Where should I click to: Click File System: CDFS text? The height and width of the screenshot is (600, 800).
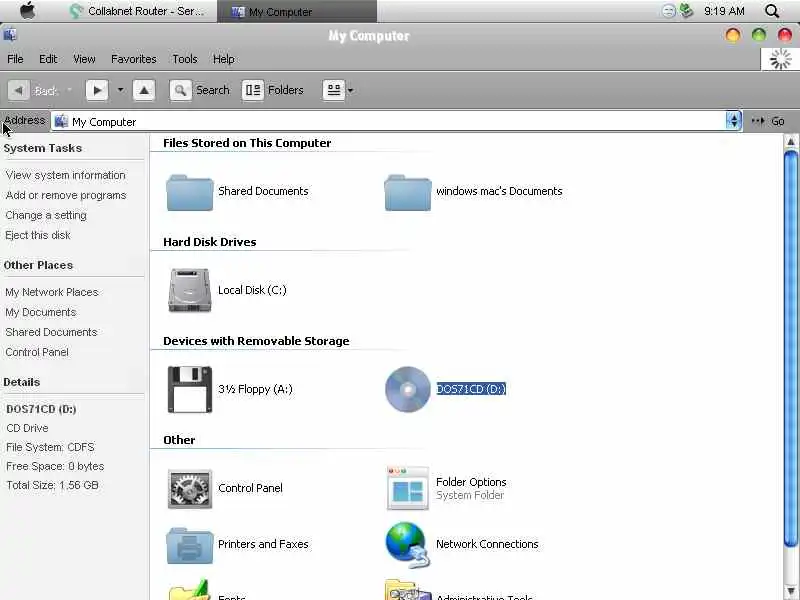click(50, 447)
